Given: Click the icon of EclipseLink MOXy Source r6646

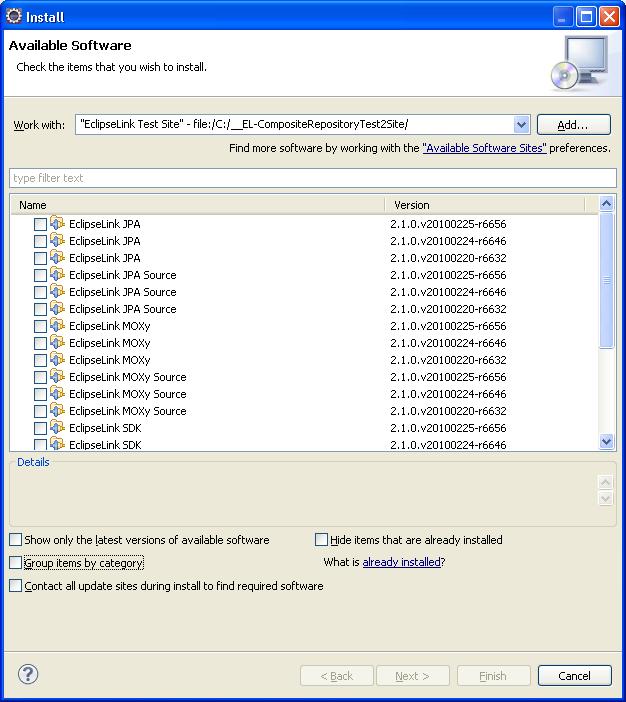Looking at the screenshot, I should tap(57, 393).
